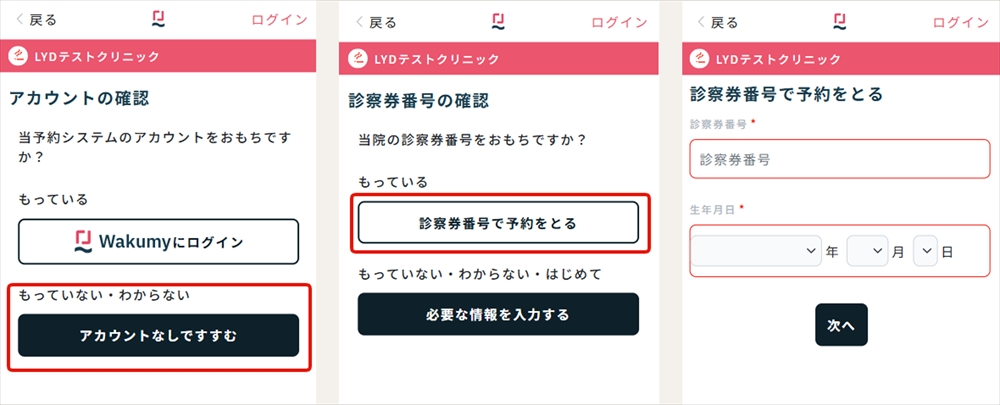Open ログイン link in the right panel
1000x405 pixels.
point(960,23)
